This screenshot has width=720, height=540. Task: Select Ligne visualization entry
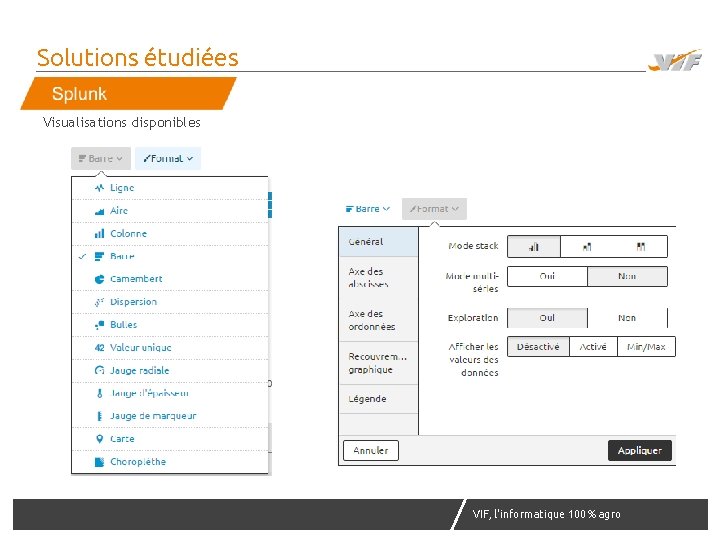pos(170,188)
